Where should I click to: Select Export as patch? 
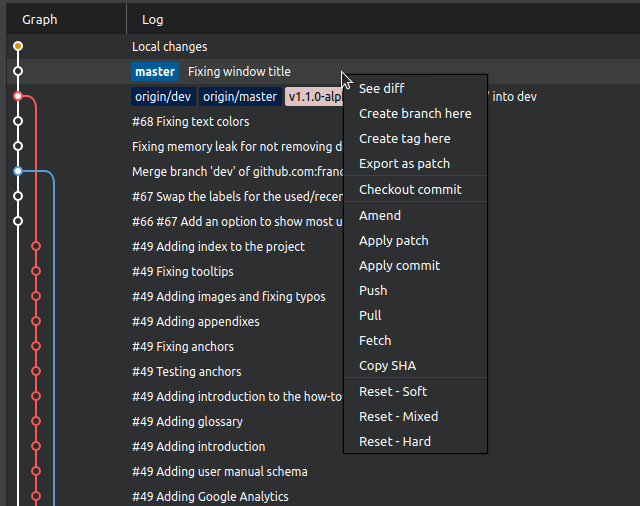coord(416,164)
